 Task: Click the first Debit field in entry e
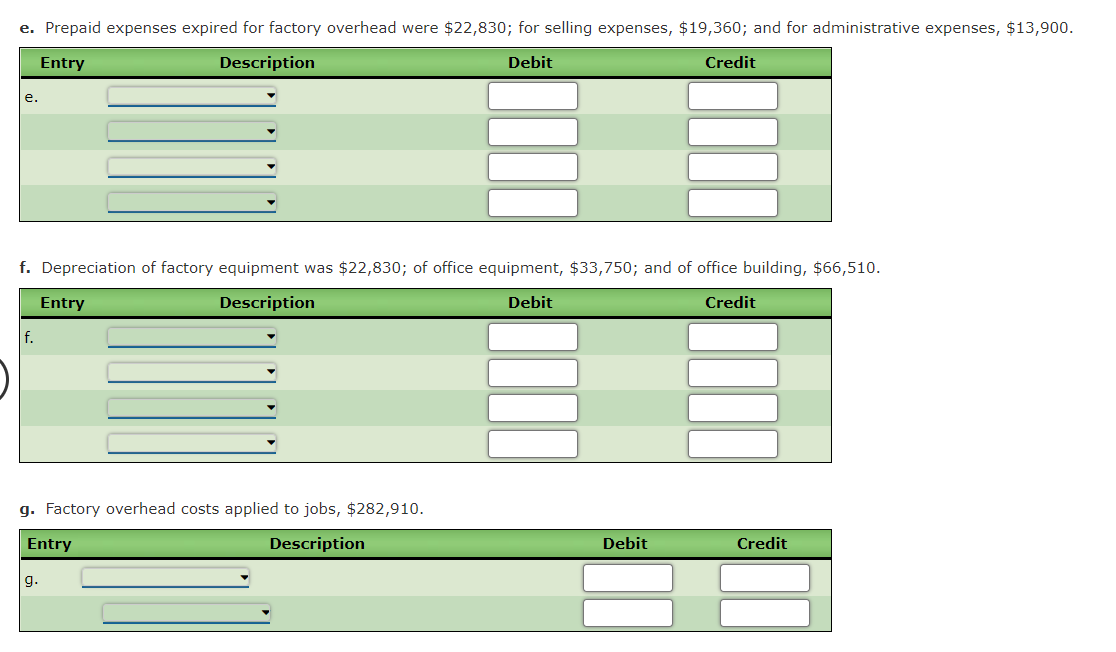531,95
